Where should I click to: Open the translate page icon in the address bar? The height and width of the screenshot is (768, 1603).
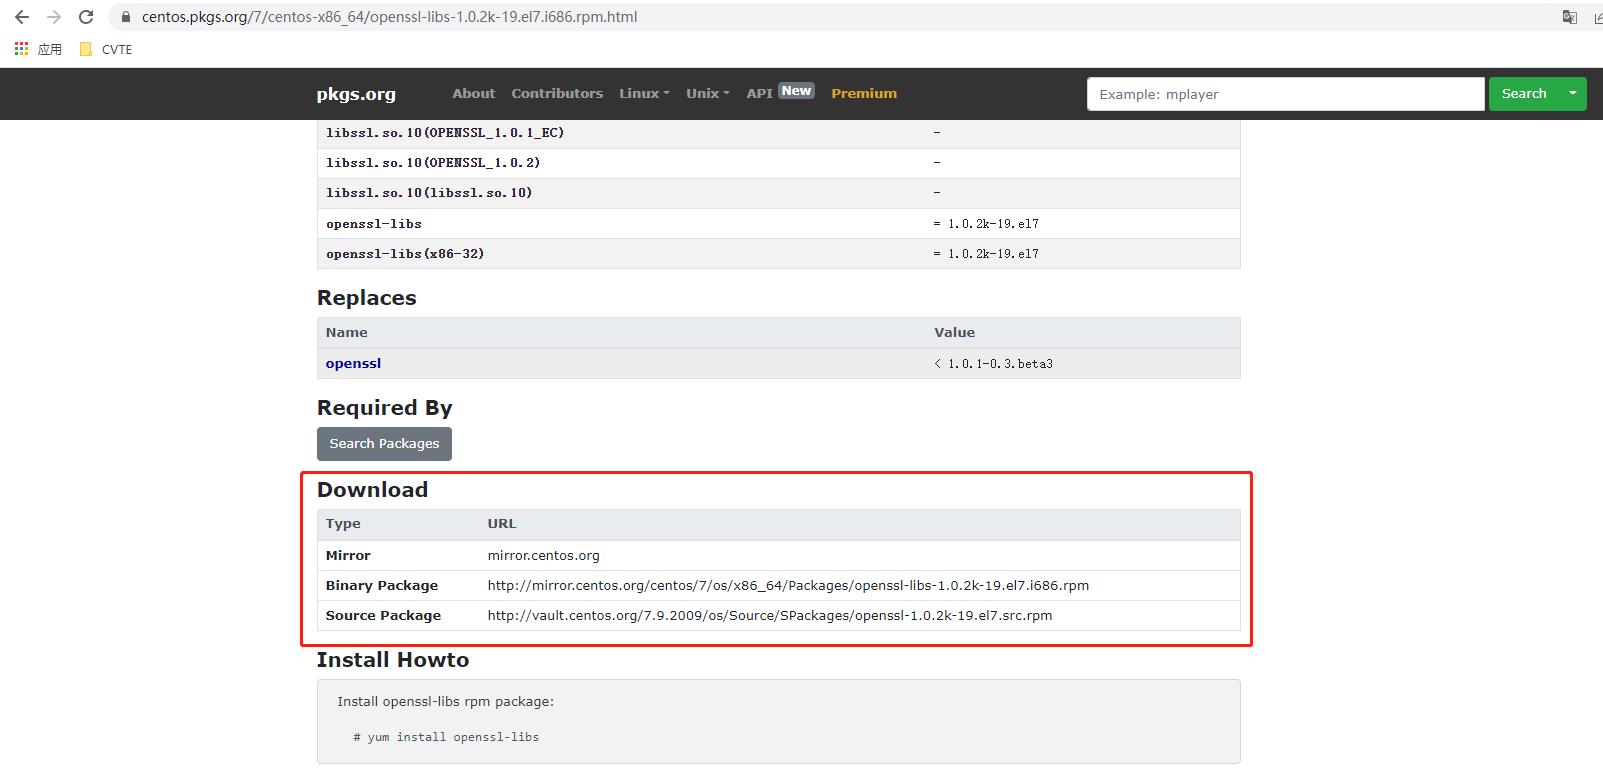point(1570,17)
